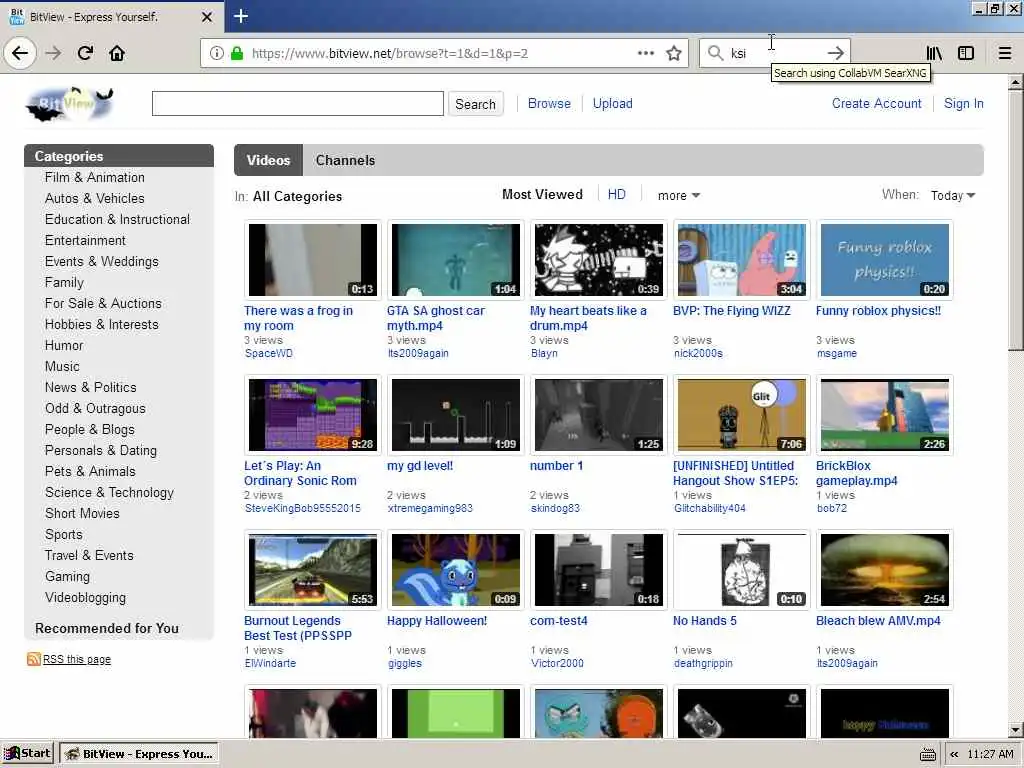The image size is (1024, 768).
Task: Open the Windows Start button
Action: point(27,754)
